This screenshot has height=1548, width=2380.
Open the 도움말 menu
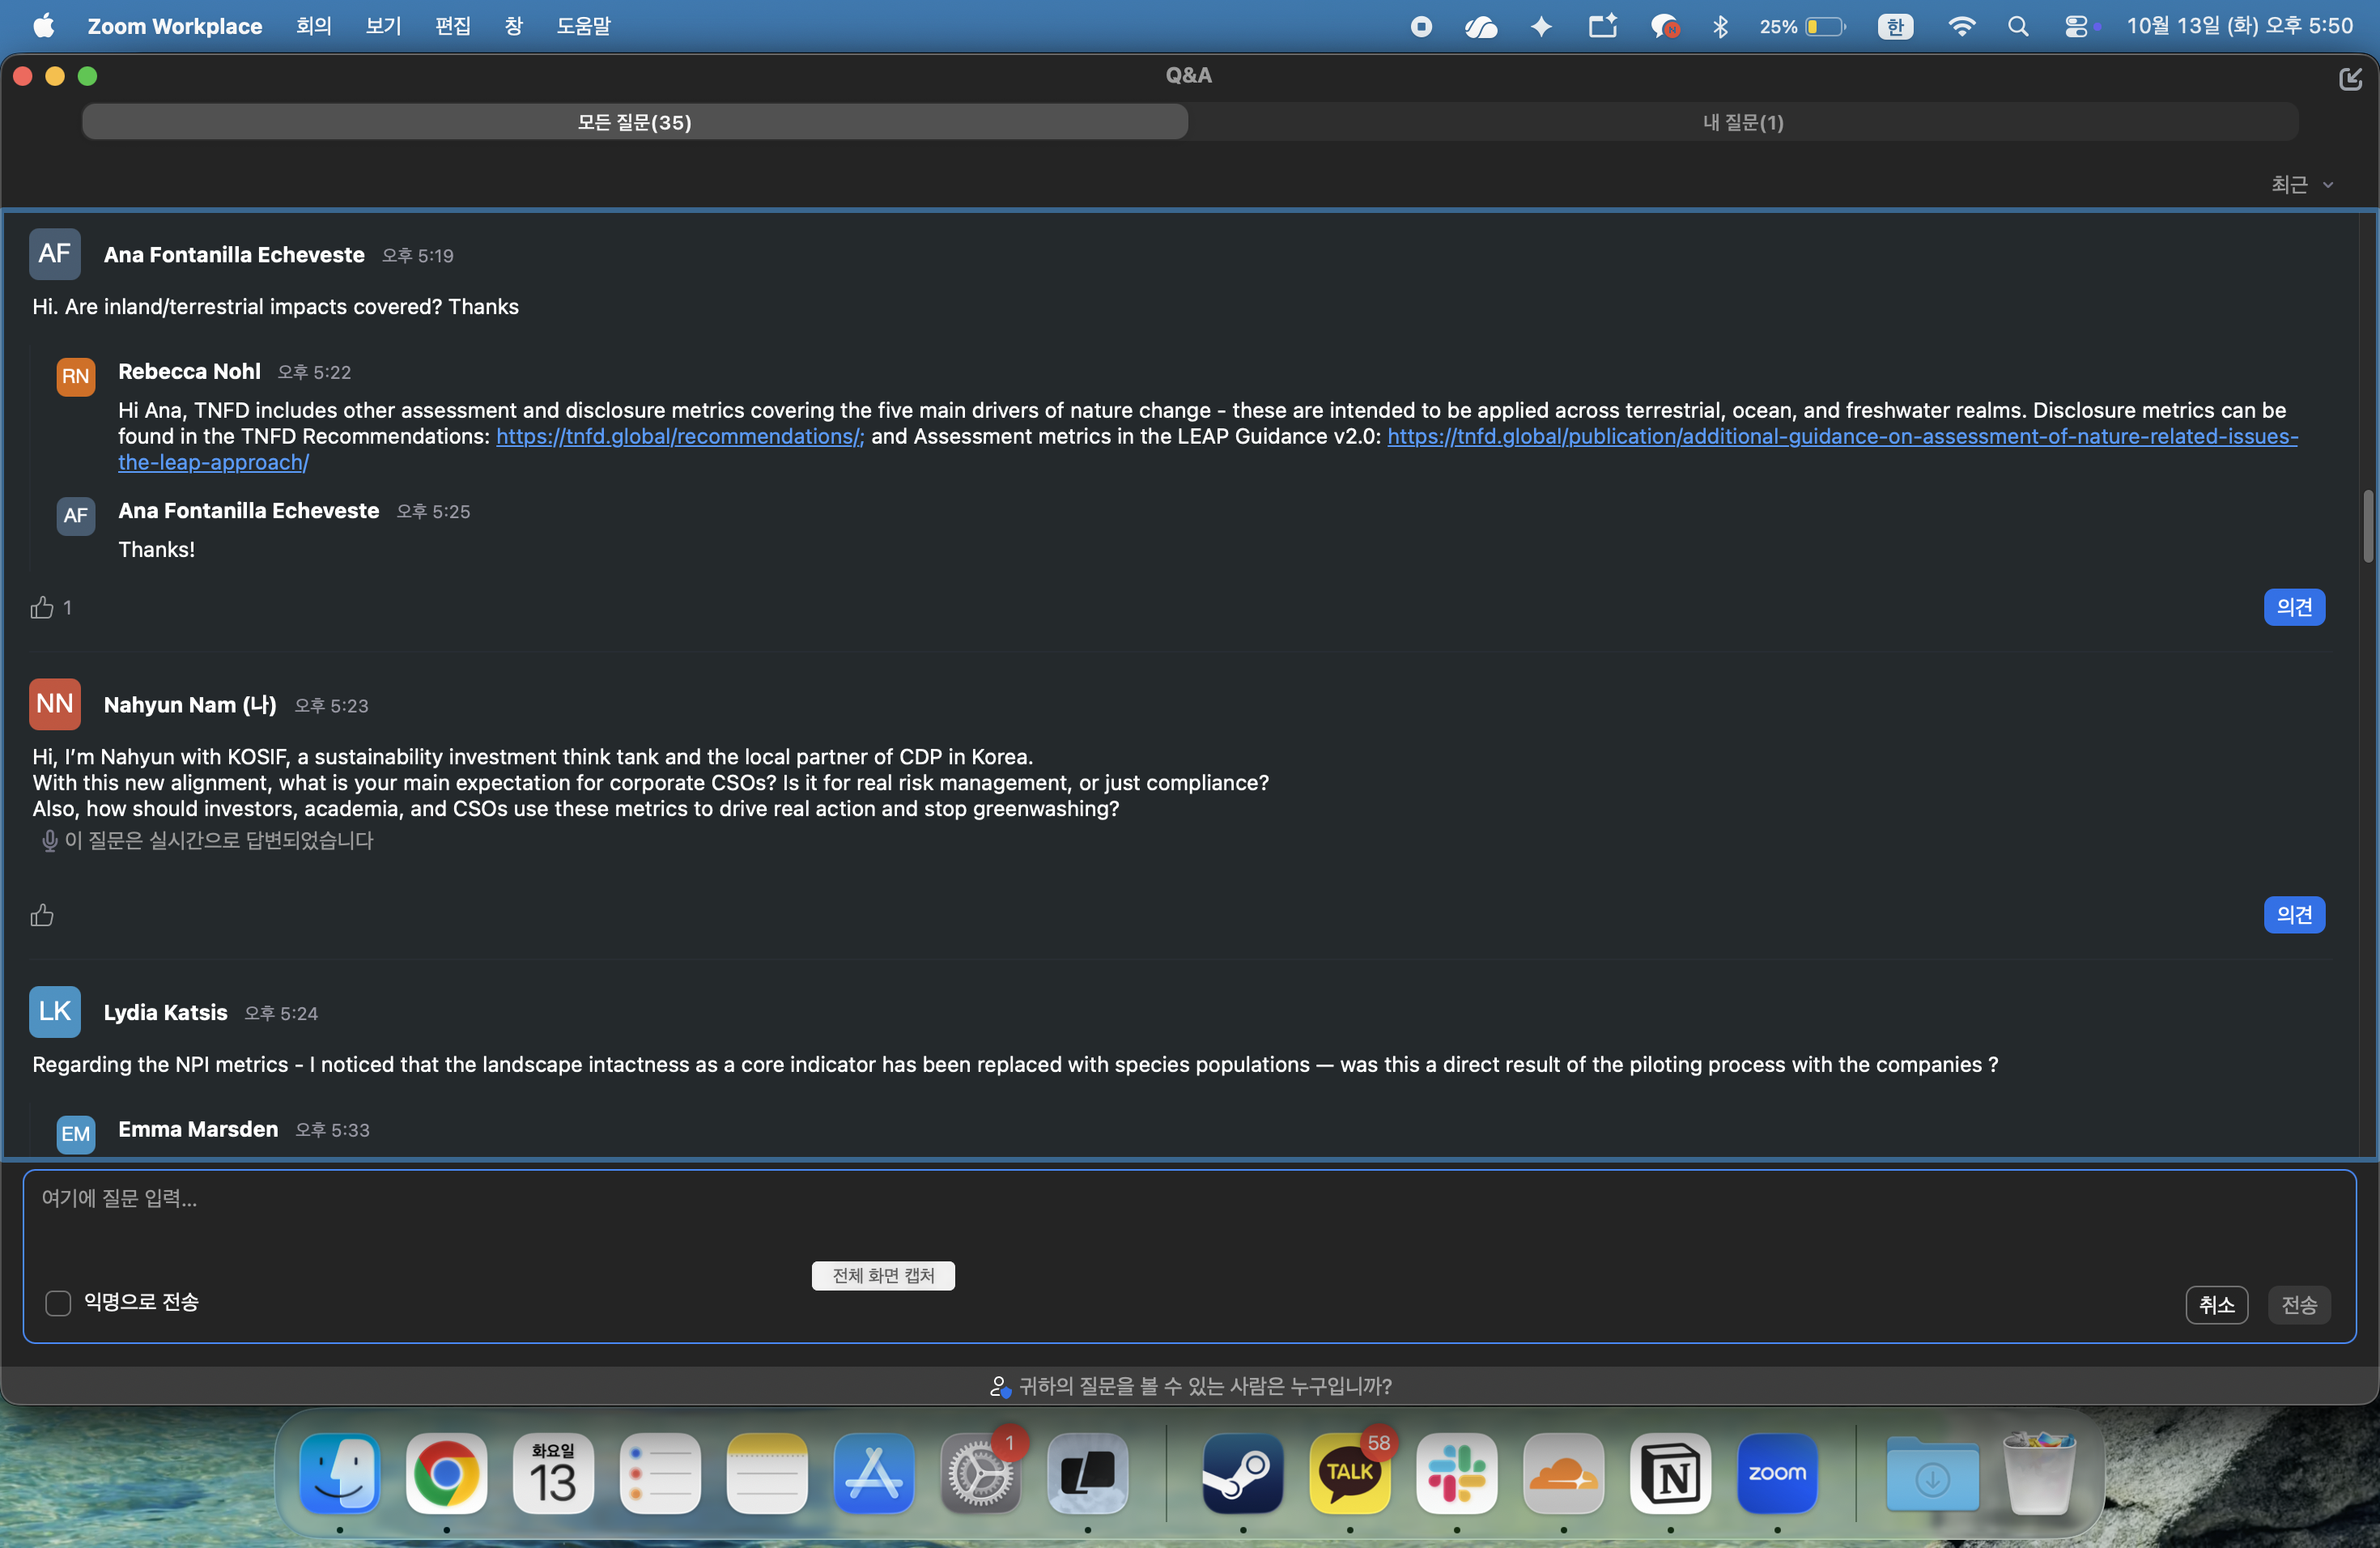[584, 26]
